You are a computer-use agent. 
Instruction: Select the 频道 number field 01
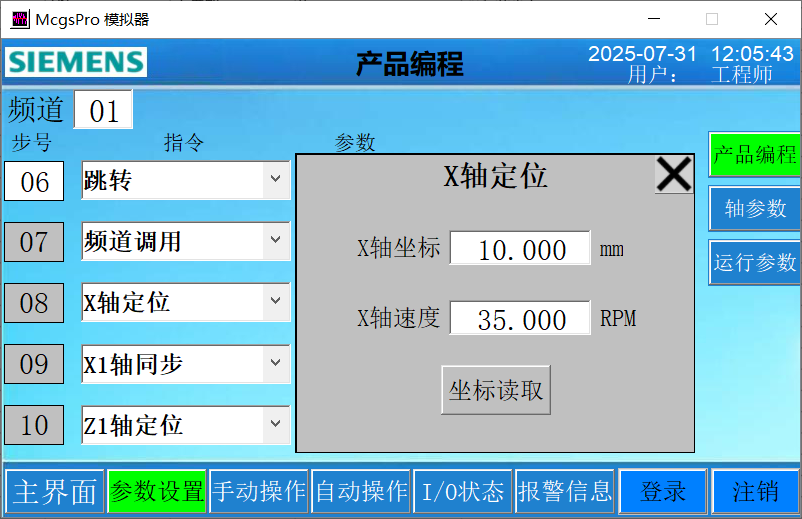(x=103, y=110)
